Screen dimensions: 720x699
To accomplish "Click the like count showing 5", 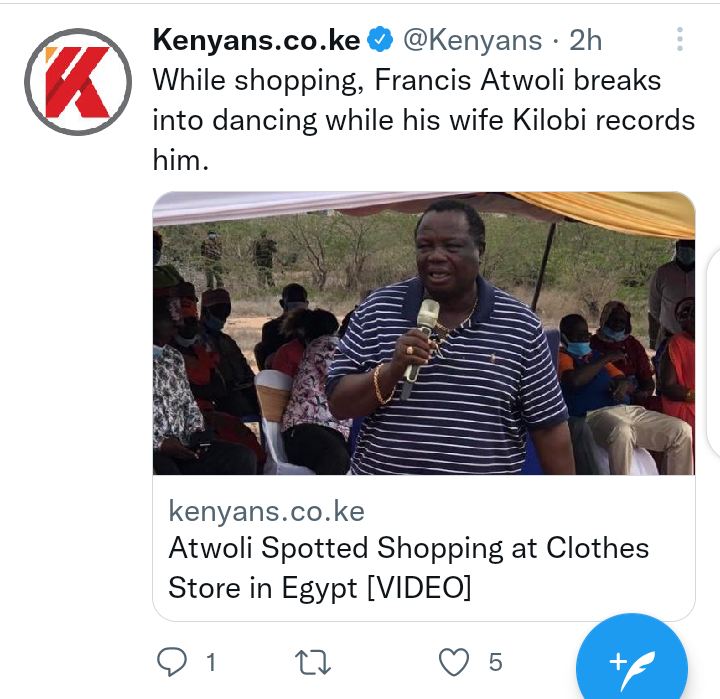I will click(x=495, y=662).
